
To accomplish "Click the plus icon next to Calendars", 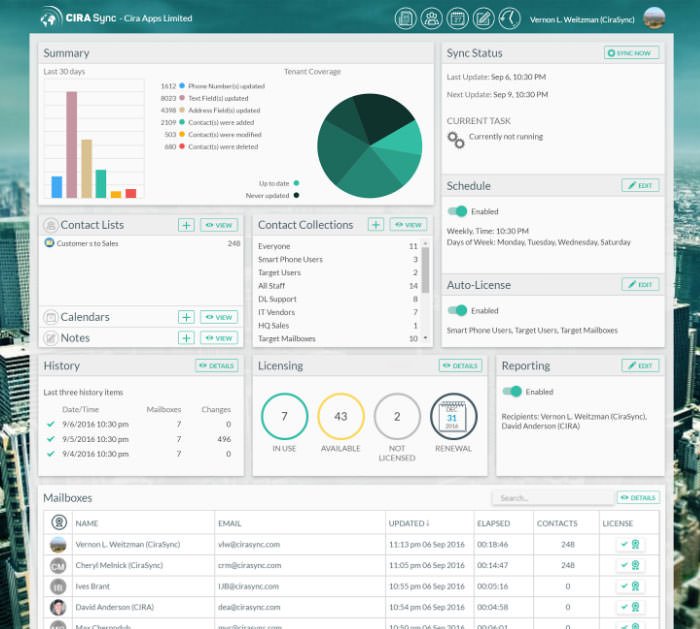I will pos(186,317).
